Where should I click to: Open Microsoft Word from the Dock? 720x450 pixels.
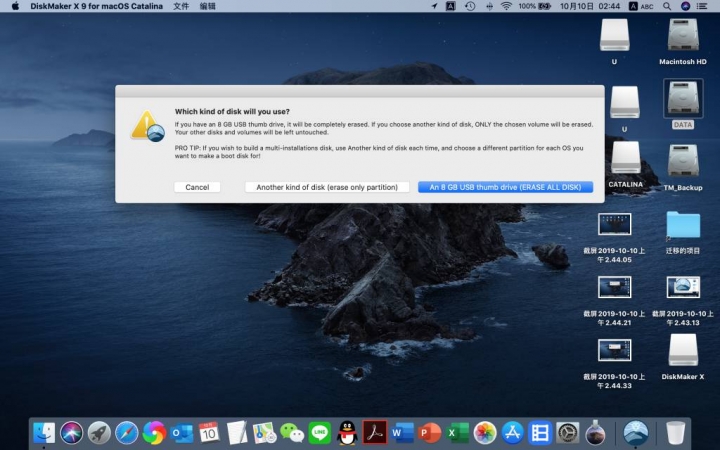coord(402,433)
